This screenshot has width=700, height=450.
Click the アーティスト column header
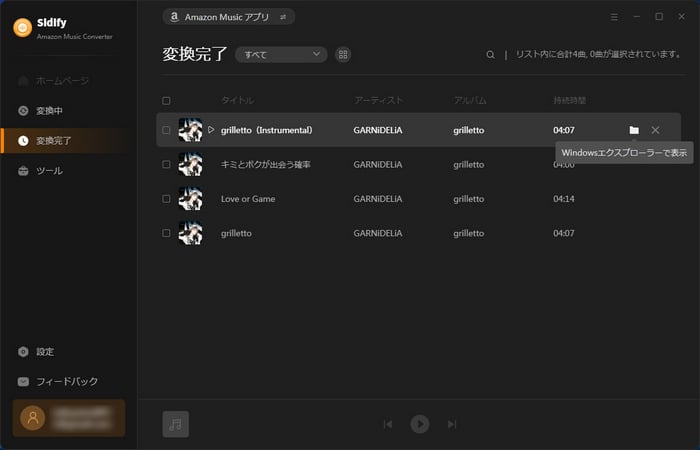point(378,100)
